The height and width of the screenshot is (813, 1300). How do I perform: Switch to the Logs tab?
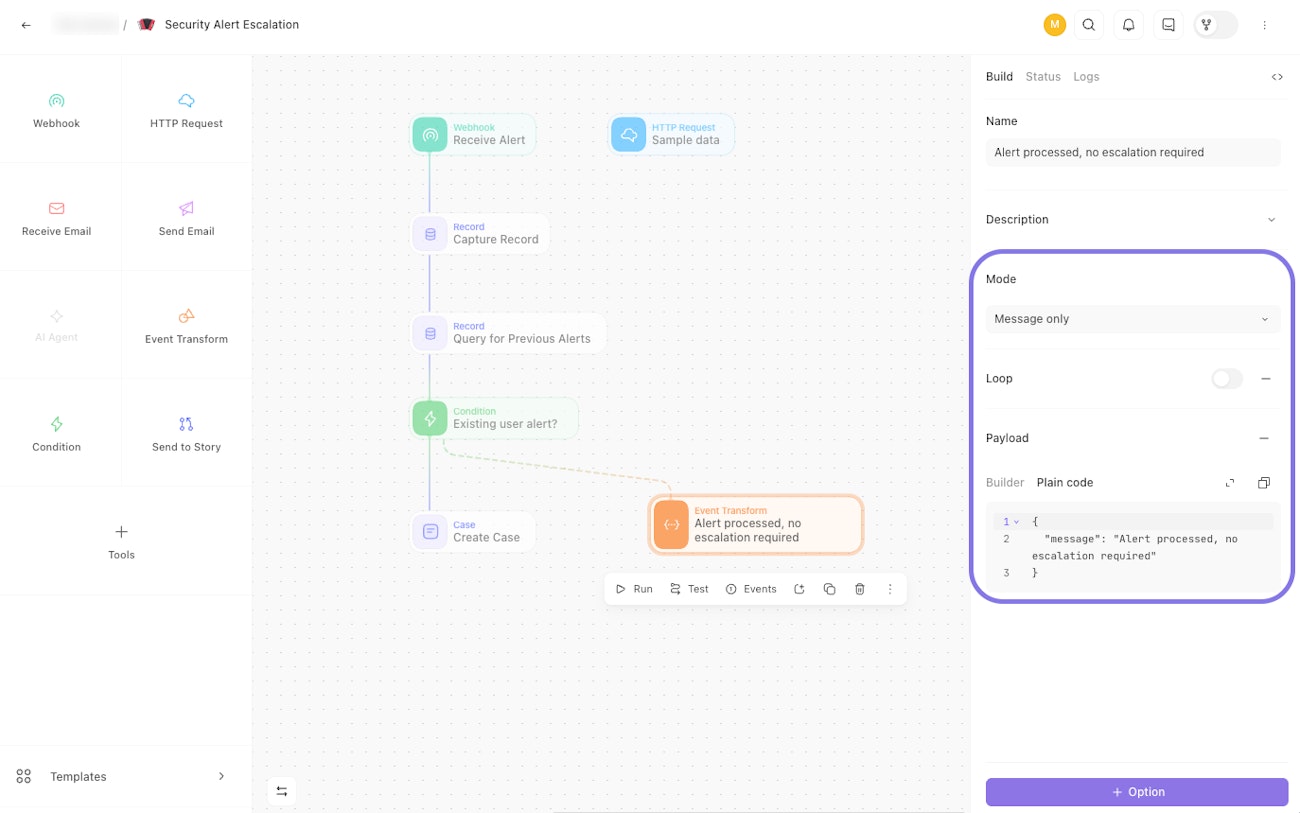coord(1086,77)
